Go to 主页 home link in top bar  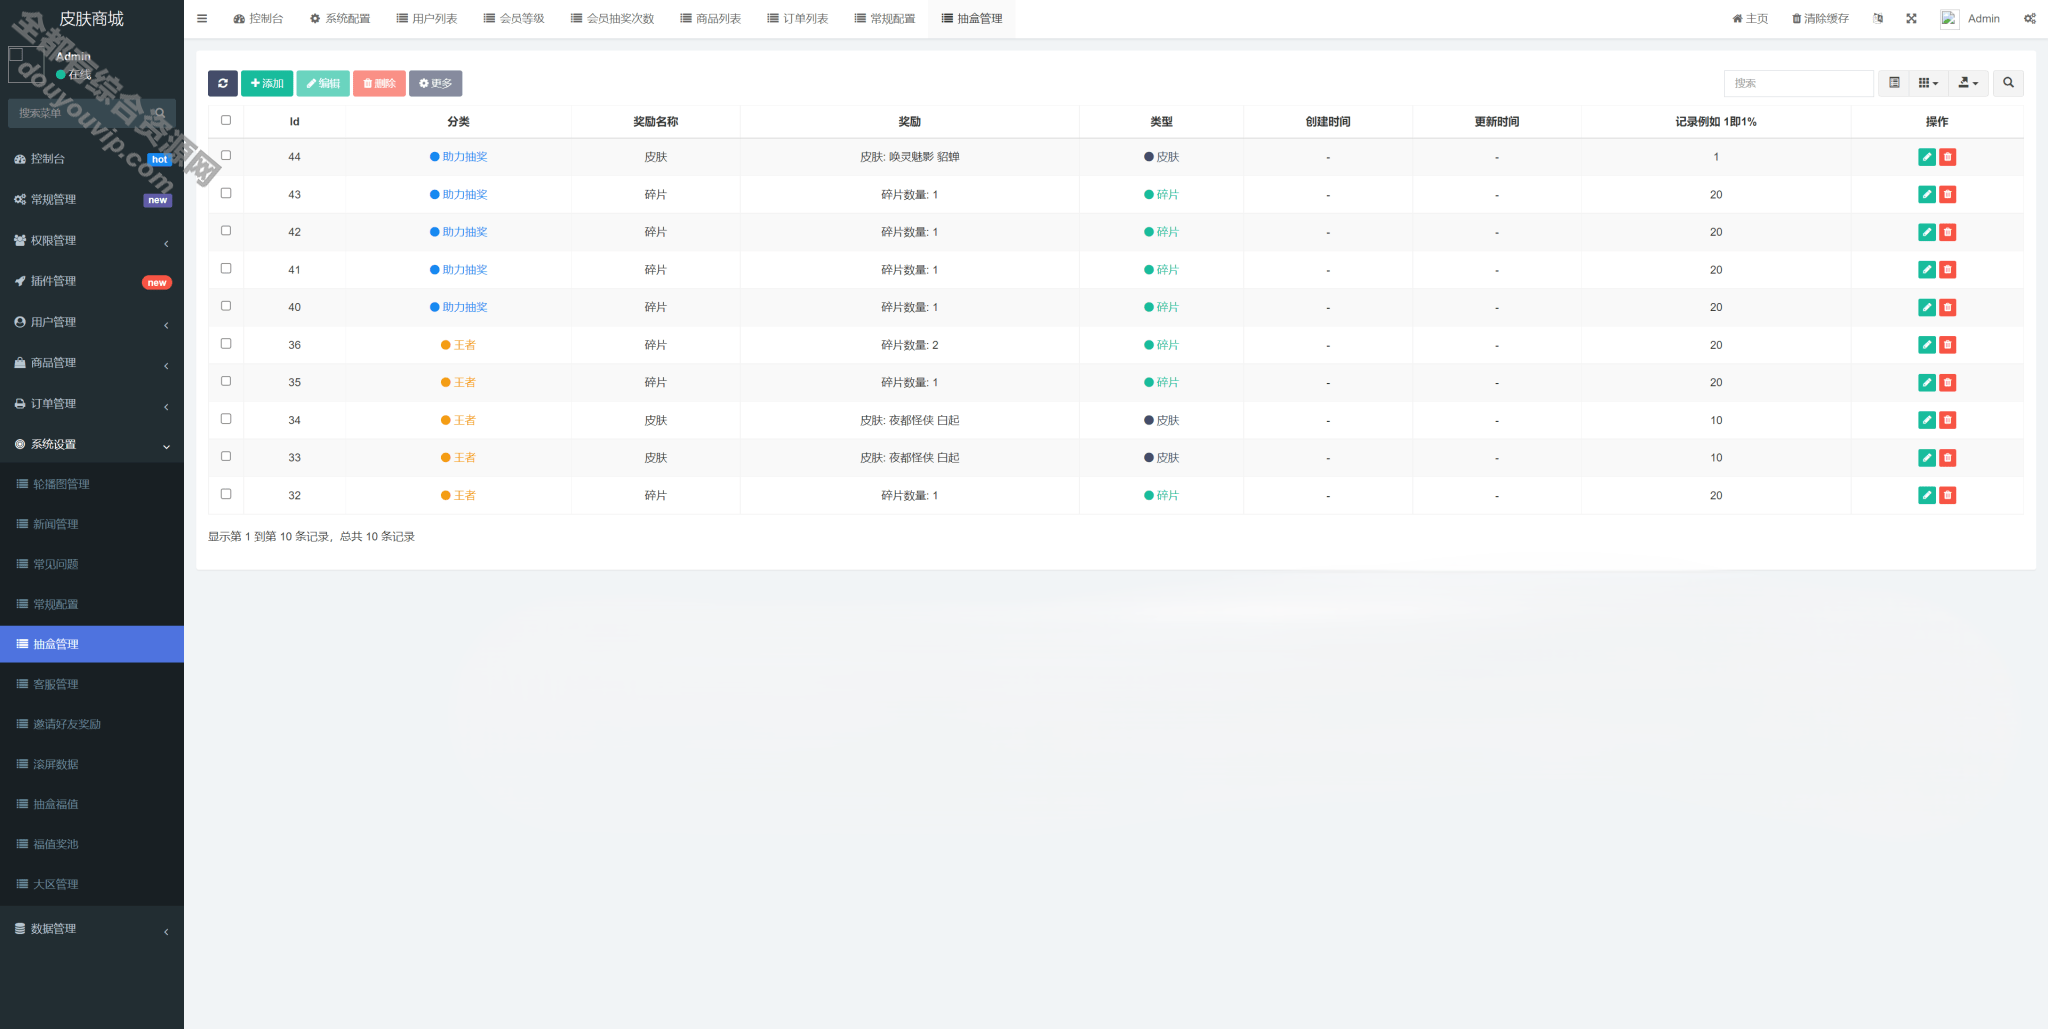click(x=1750, y=18)
